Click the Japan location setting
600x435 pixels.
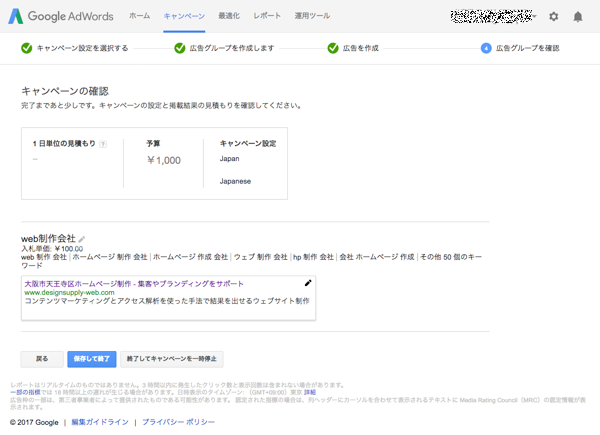pyautogui.click(x=229, y=158)
